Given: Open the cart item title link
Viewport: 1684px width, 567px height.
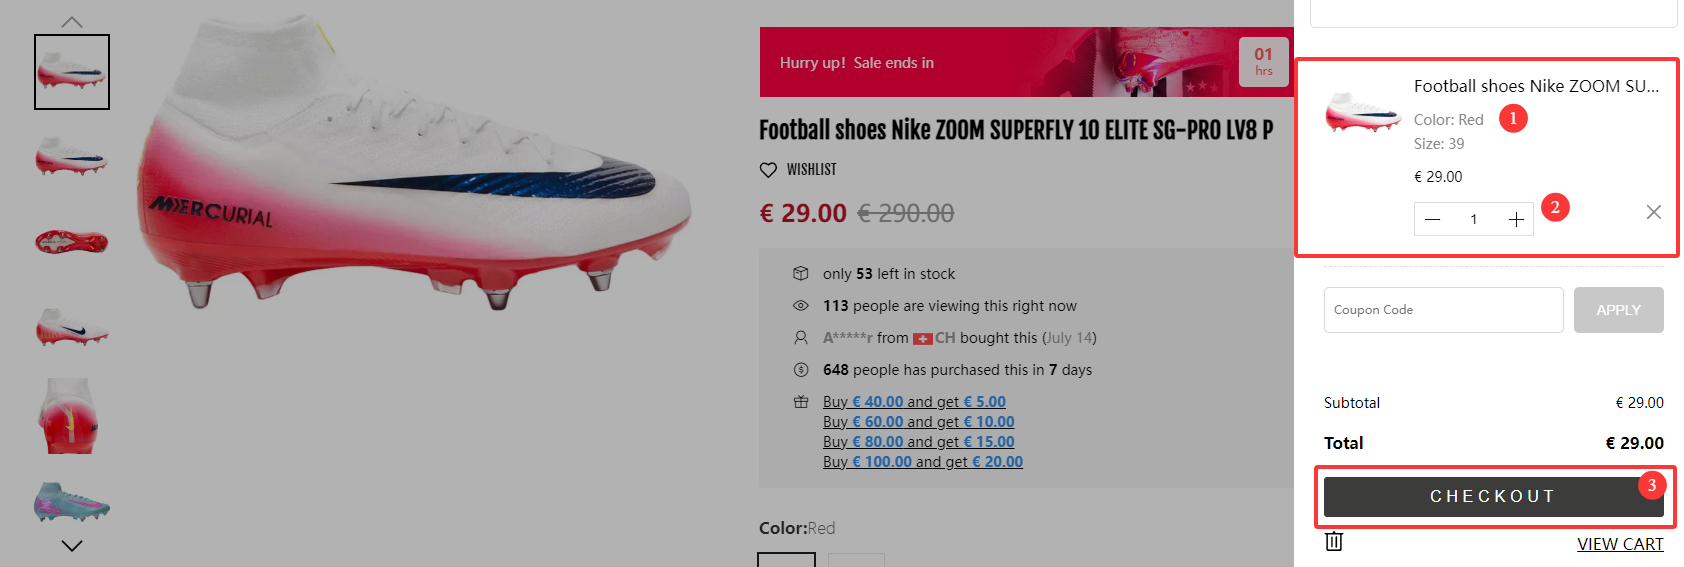Looking at the screenshot, I should 1536,86.
